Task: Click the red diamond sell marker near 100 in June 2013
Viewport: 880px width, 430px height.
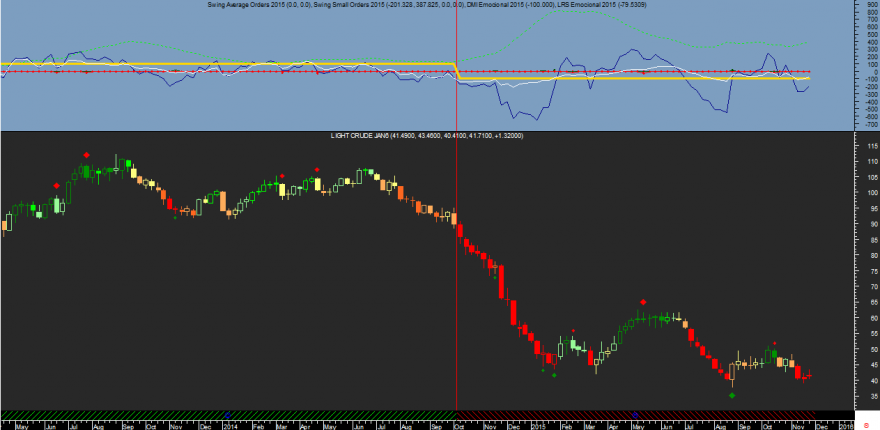Action: pyautogui.click(x=57, y=186)
